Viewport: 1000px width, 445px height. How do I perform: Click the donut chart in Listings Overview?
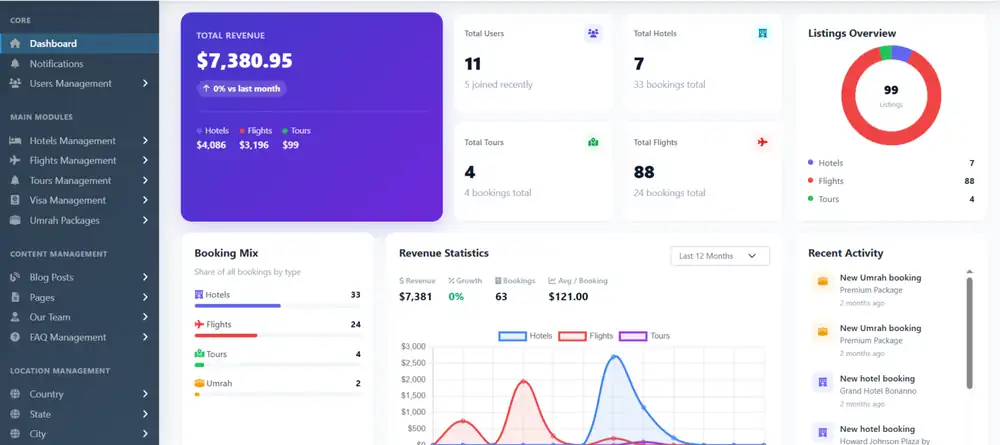pyautogui.click(x=891, y=95)
